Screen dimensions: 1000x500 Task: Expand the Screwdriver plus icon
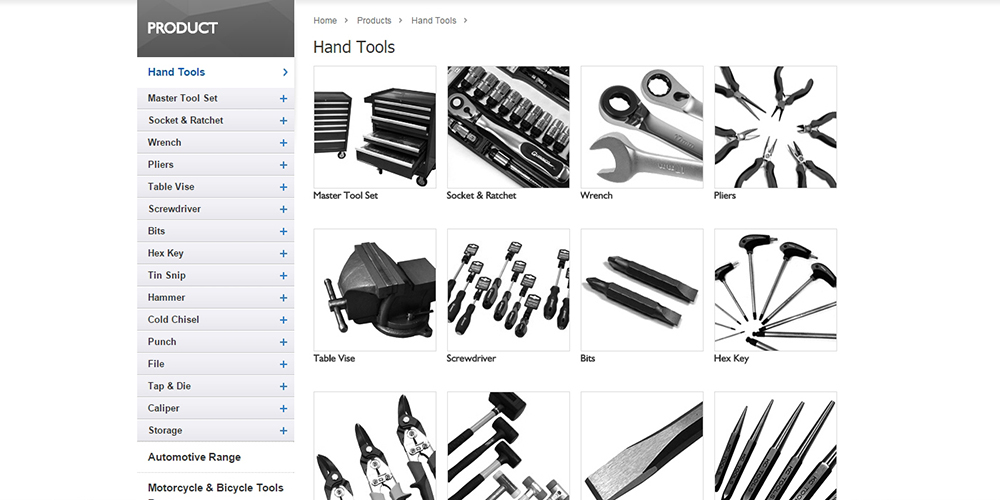tap(283, 209)
